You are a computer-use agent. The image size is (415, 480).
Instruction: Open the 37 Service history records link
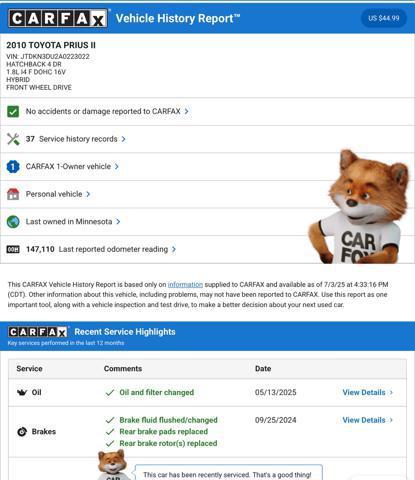tap(72, 139)
